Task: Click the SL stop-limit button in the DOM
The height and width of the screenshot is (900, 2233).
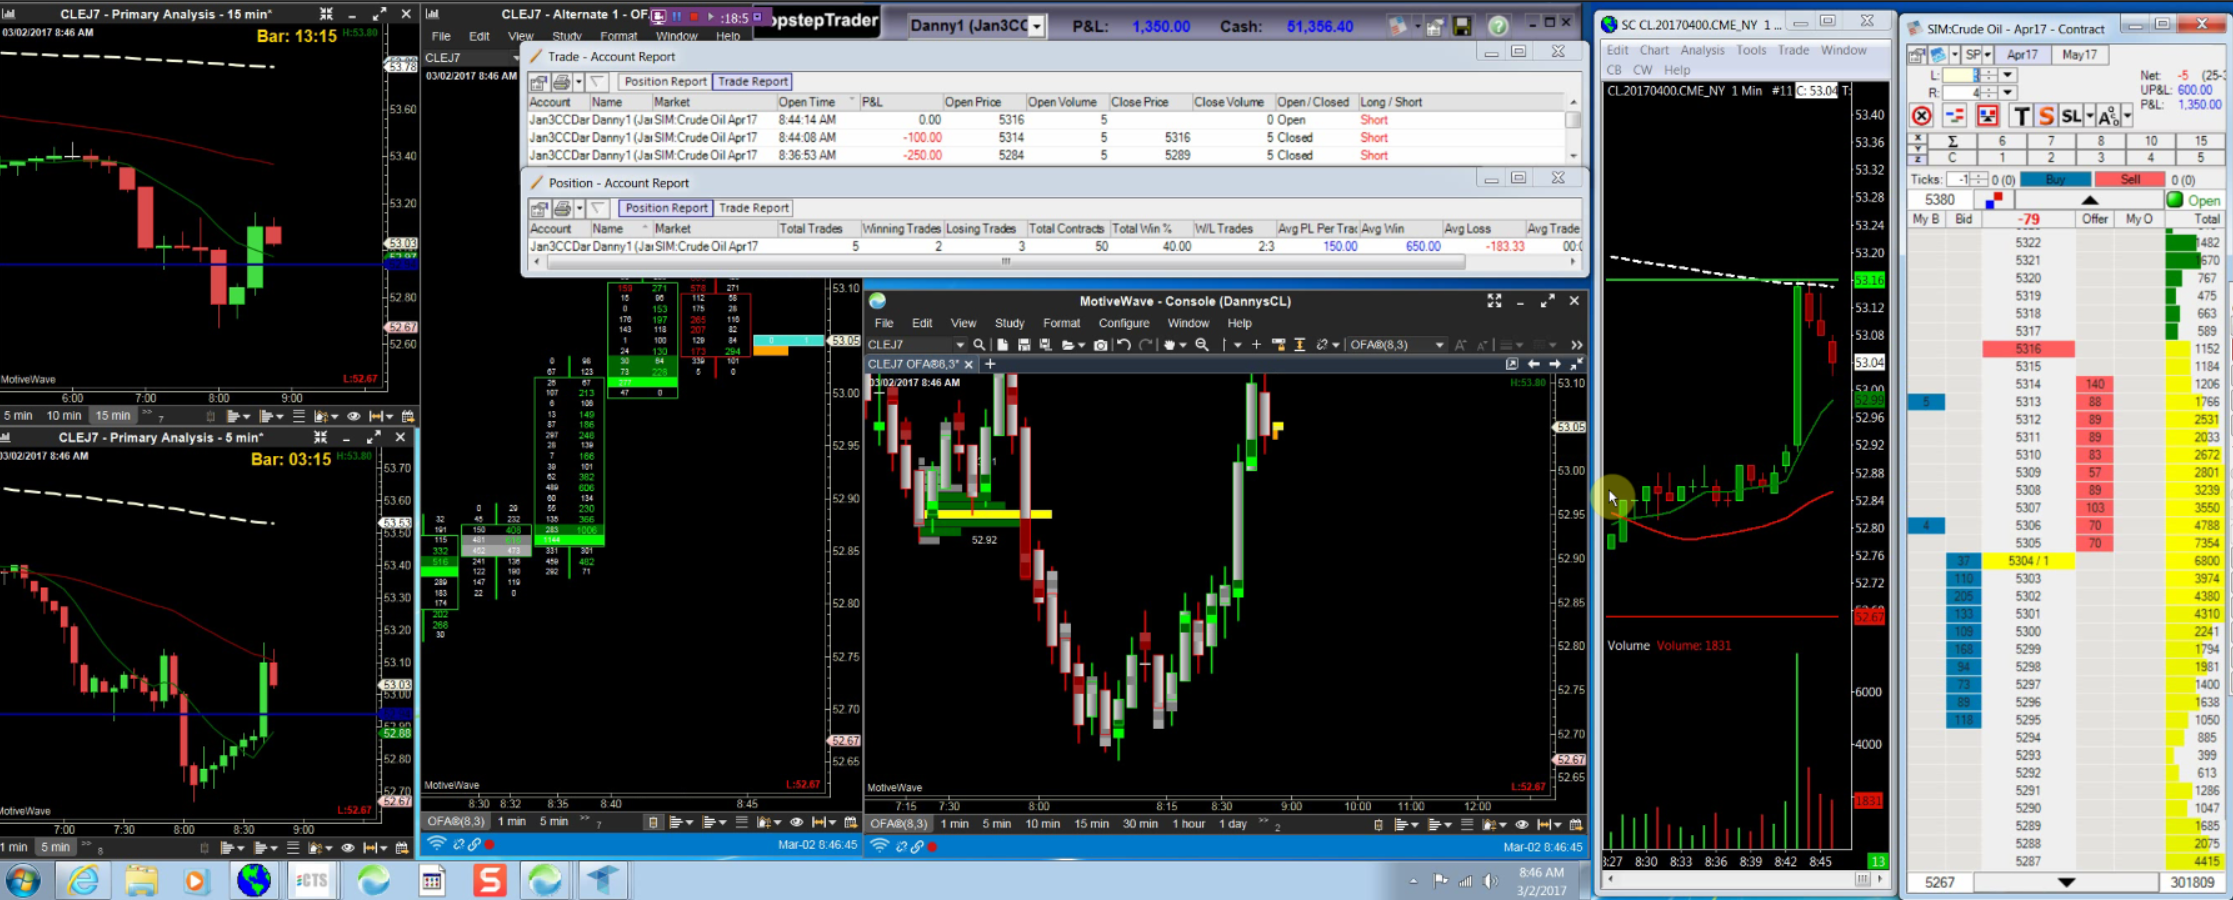Action: point(2071,116)
